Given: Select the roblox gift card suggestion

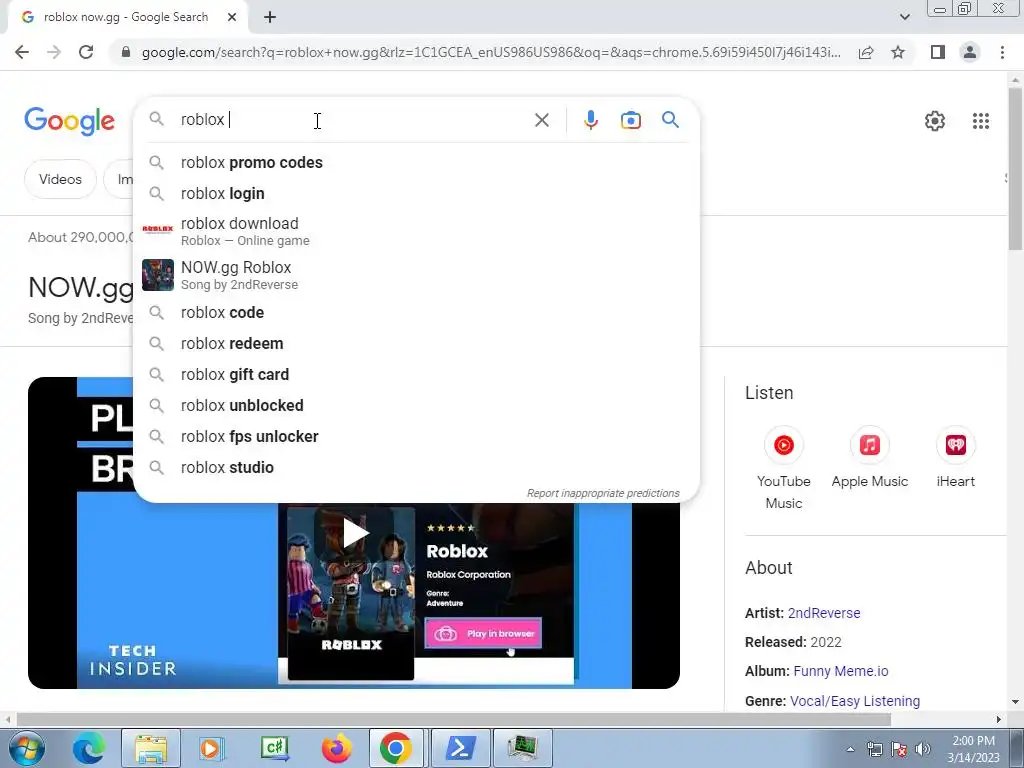Looking at the screenshot, I should (x=416, y=374).
